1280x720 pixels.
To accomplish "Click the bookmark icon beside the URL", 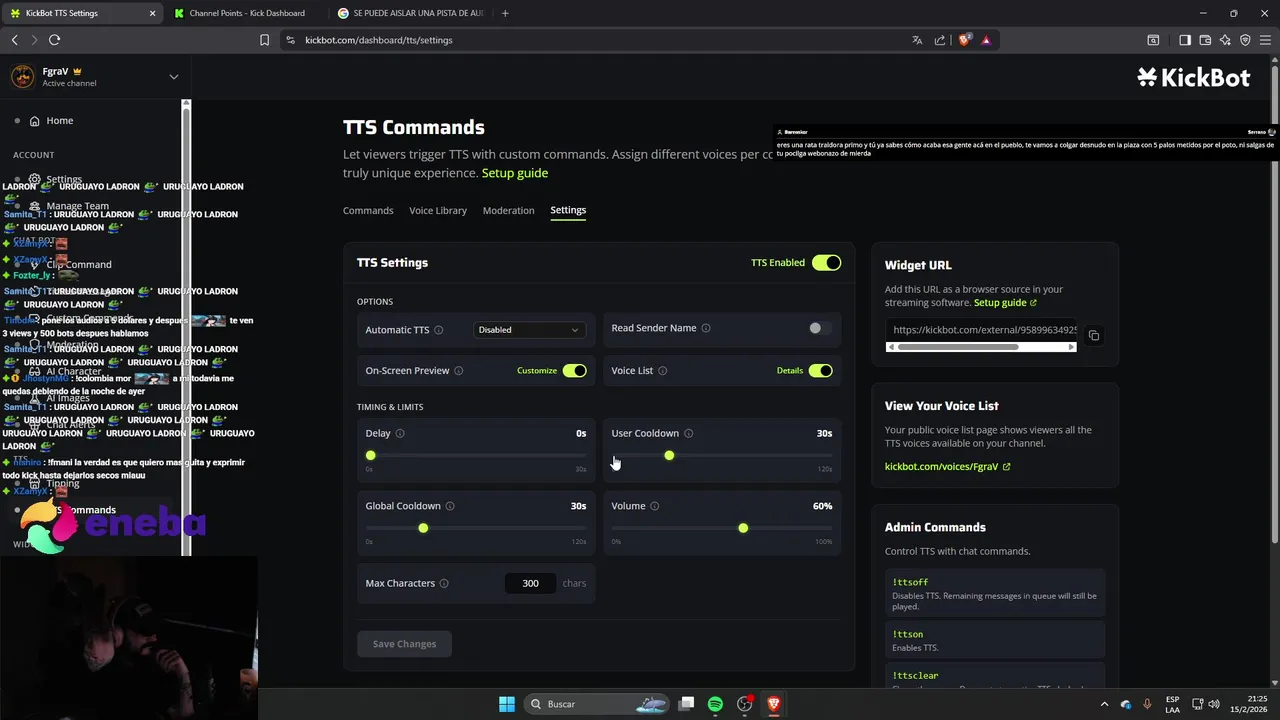I will pos(264,40).
